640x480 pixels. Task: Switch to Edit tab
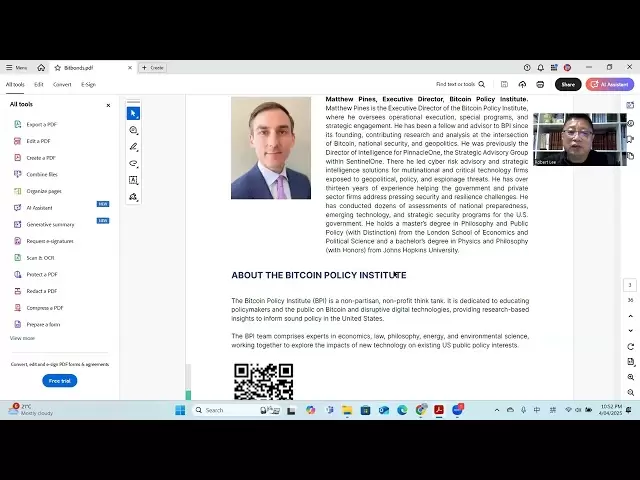[x=39, y=84]
